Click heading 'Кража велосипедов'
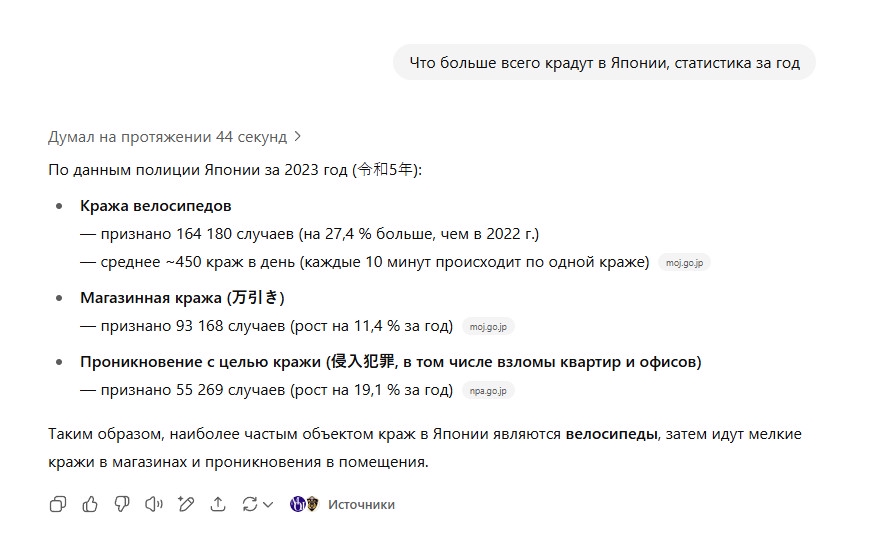 (155, 206)
